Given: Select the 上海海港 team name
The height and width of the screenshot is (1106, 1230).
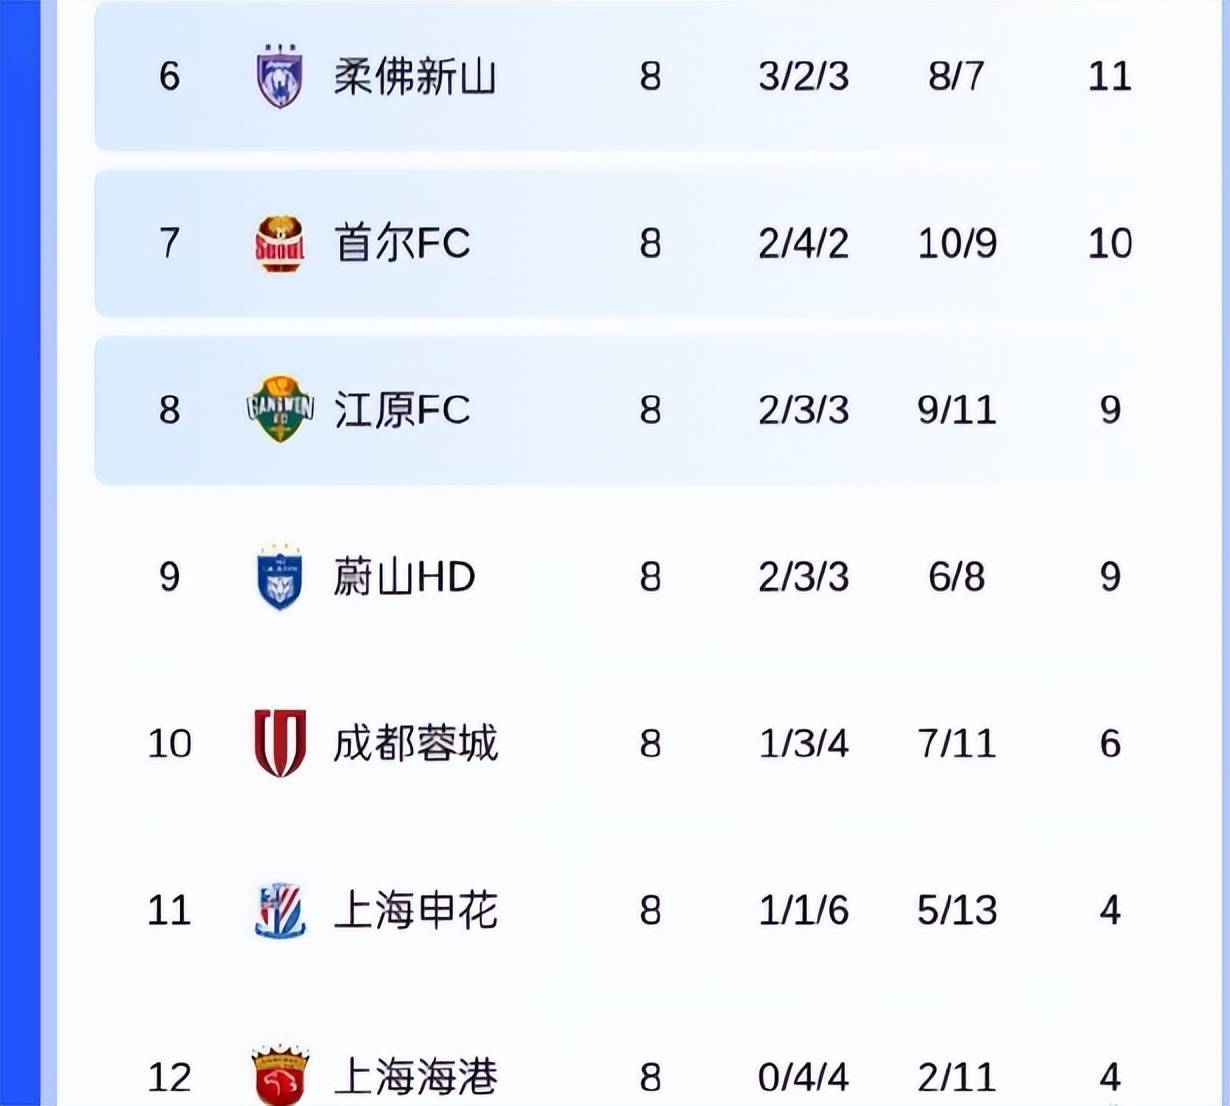Looking at the screenshot, I should point(415,1076).
